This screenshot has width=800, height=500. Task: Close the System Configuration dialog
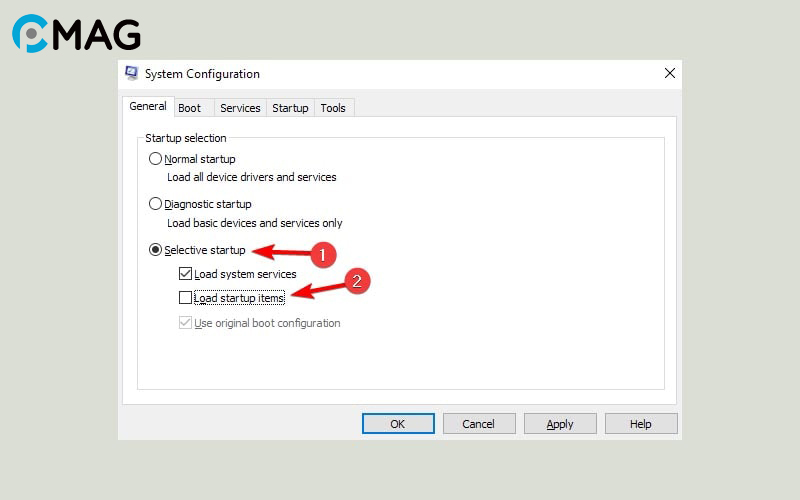point(669,74)
